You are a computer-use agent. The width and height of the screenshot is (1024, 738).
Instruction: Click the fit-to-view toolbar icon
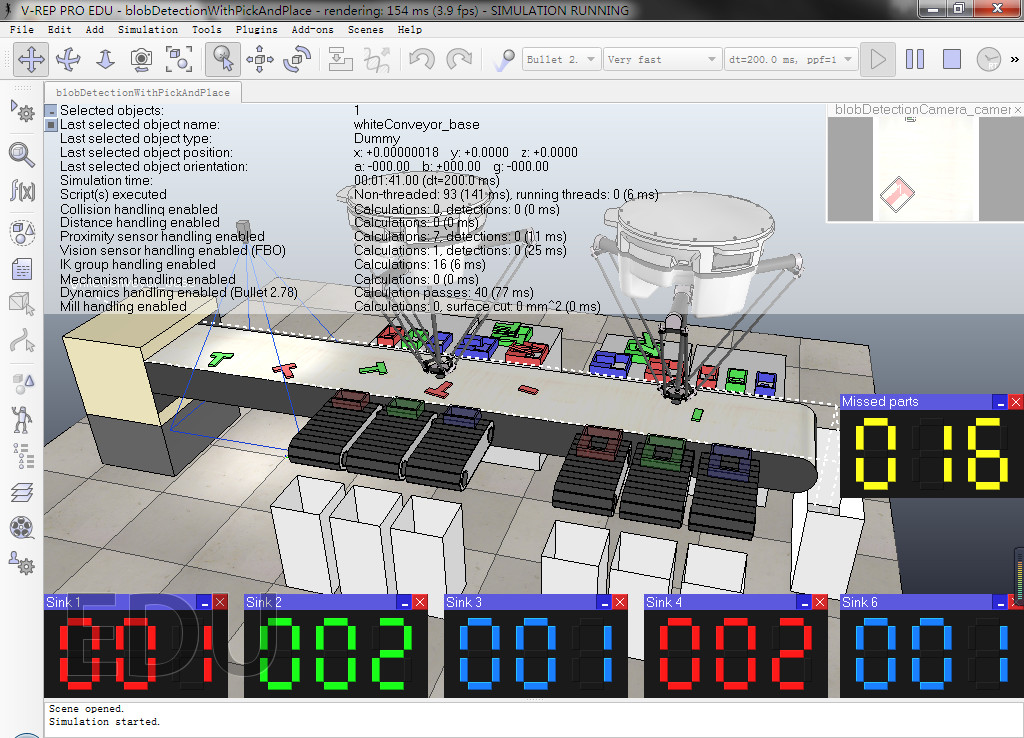click(x=178, y=59)
